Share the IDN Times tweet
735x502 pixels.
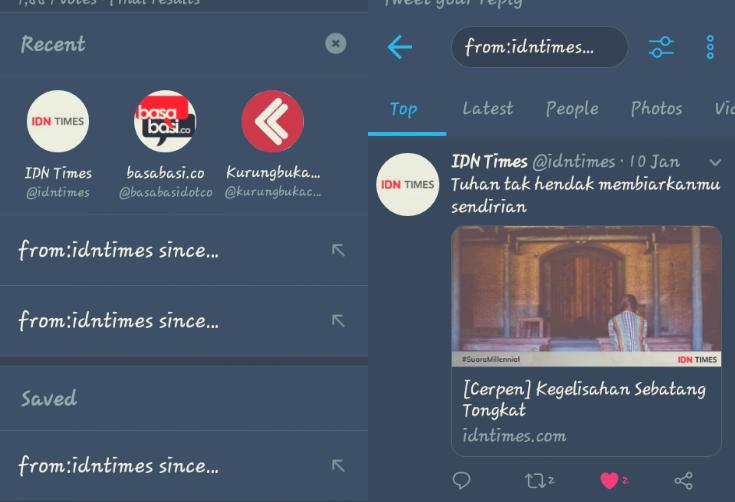pyautogui.click(x=683, y=480)
